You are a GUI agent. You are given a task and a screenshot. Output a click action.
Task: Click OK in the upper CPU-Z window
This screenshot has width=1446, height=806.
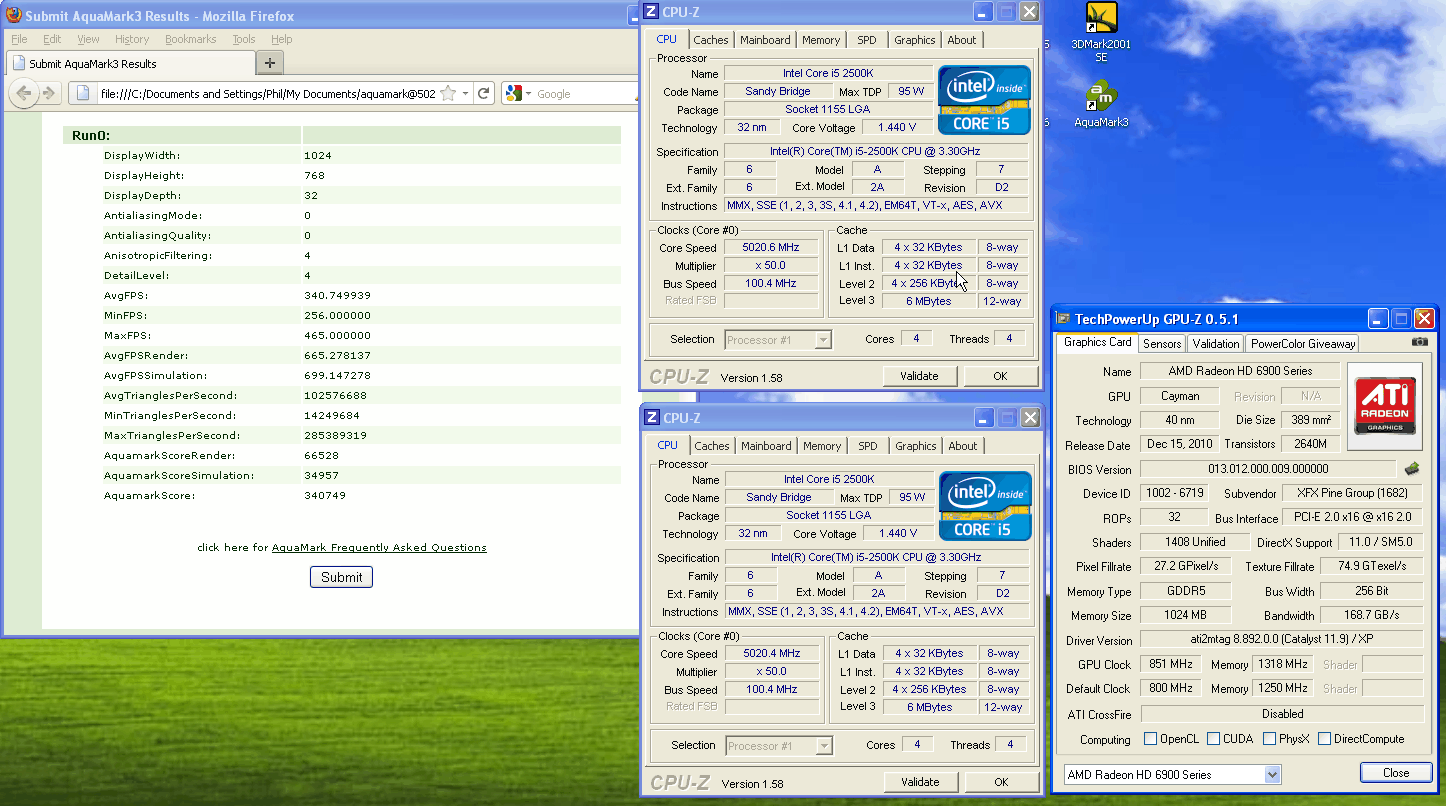1000,376
